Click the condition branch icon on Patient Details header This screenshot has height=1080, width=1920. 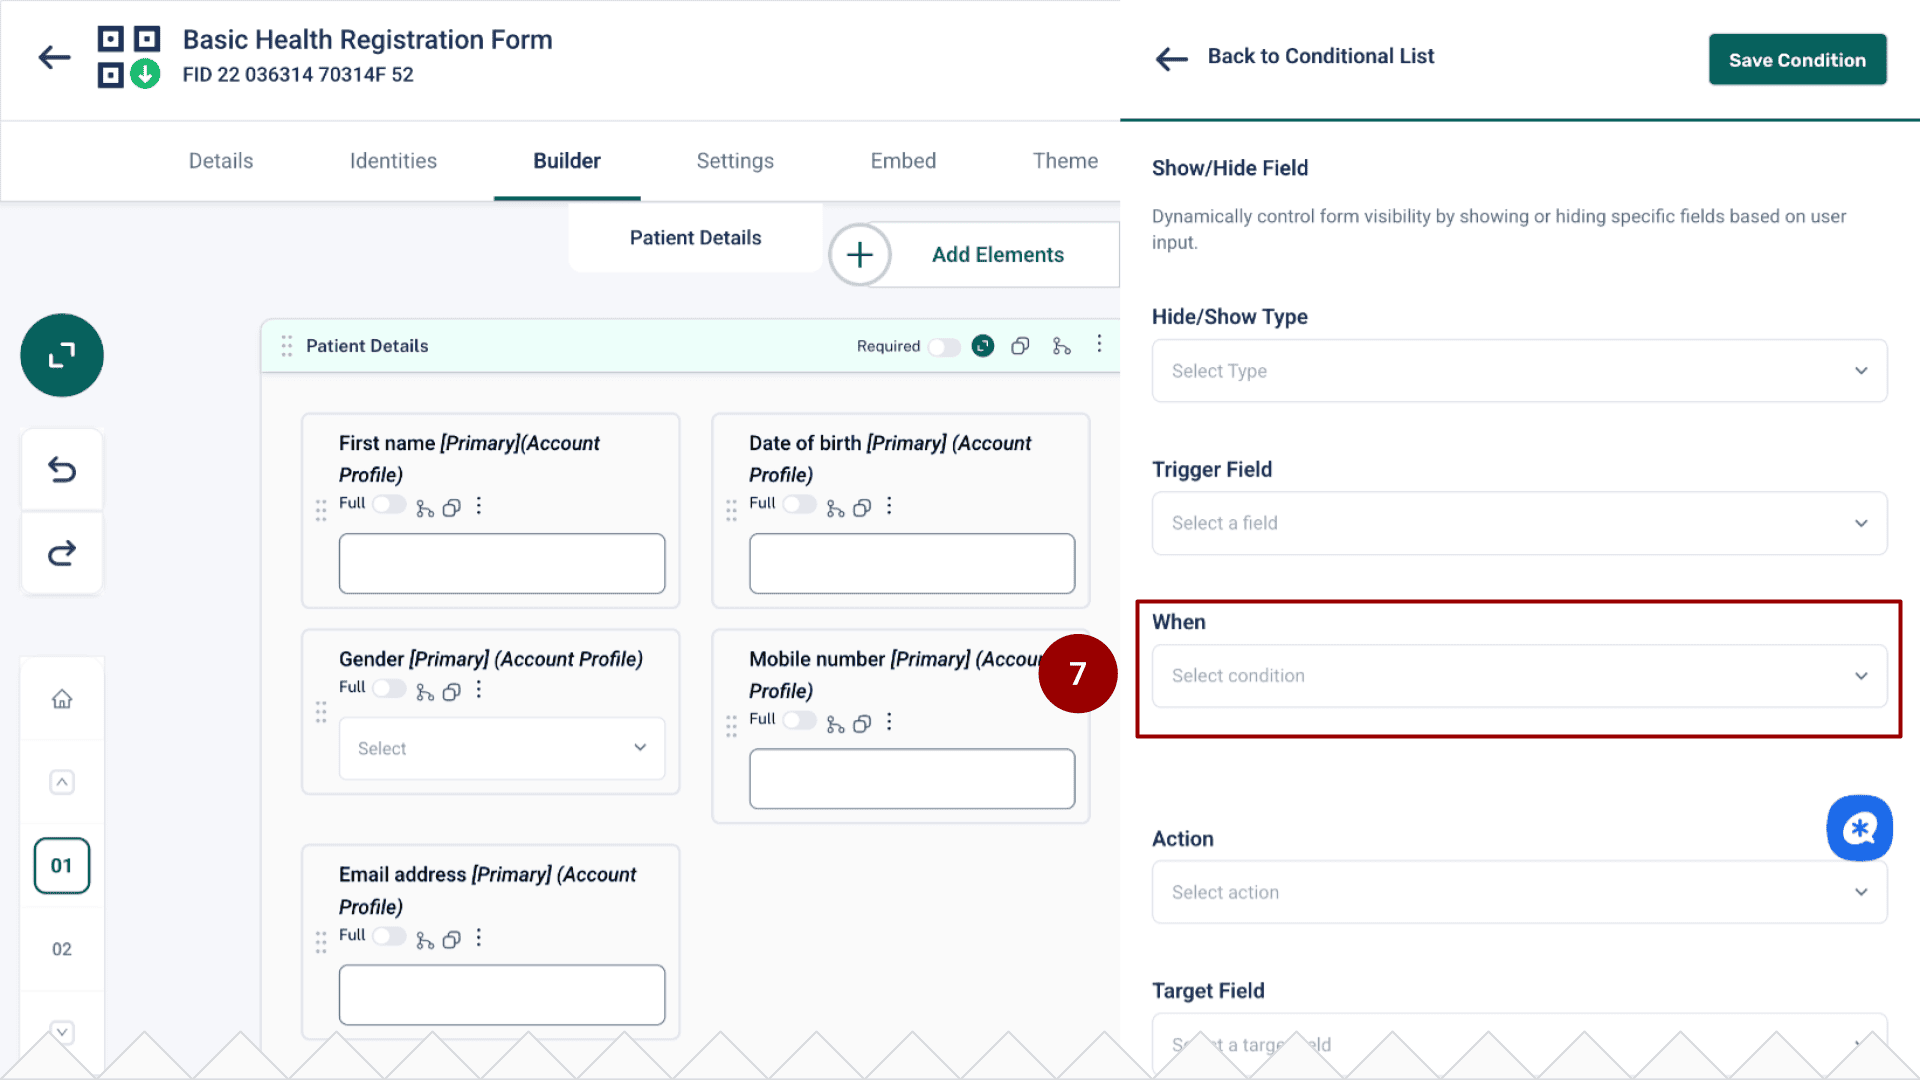coord(1061,345)
